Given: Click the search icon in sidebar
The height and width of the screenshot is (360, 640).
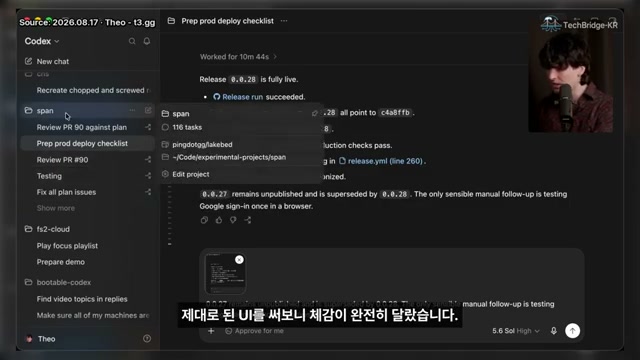Looking at the screenshot, I should pos(132,41).
